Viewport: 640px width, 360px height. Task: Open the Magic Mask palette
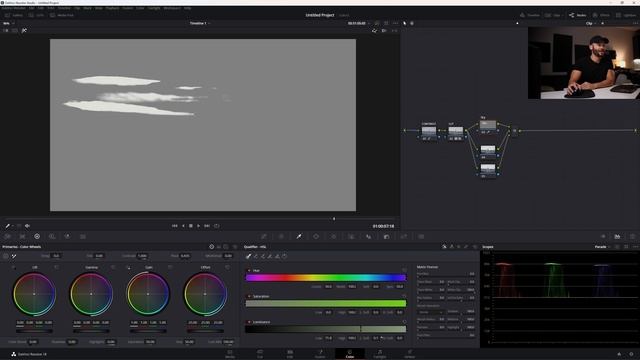tap(351, 236)
